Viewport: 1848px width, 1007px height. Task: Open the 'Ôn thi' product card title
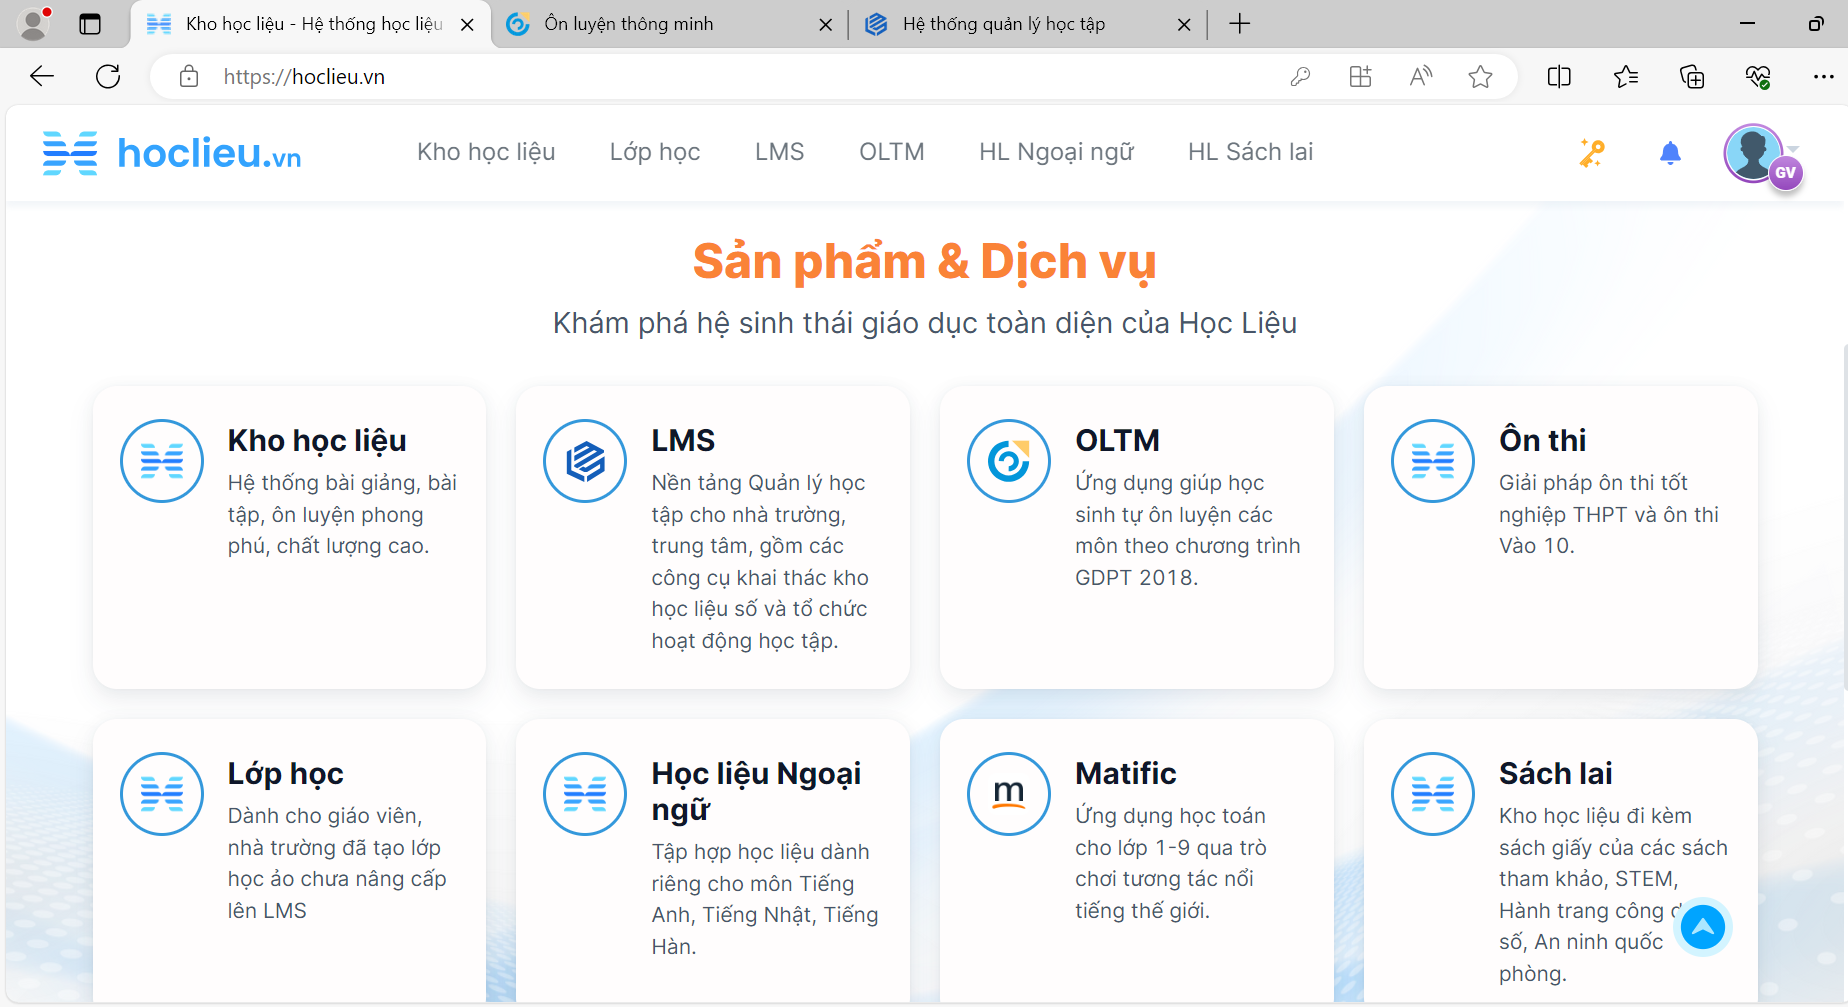pos(1542,440)
